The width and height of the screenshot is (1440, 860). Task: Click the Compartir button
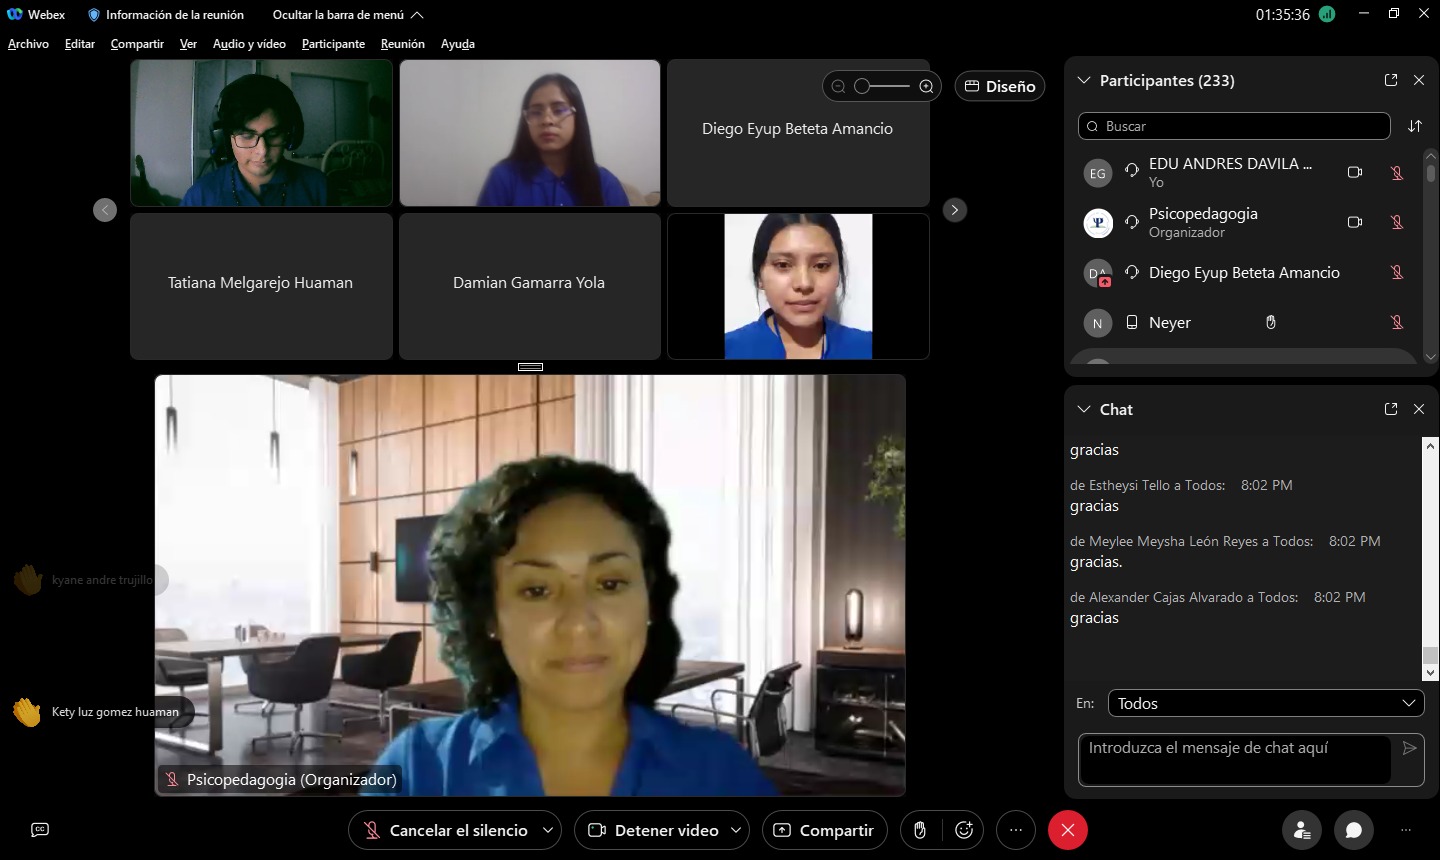(x=824, y=830)
